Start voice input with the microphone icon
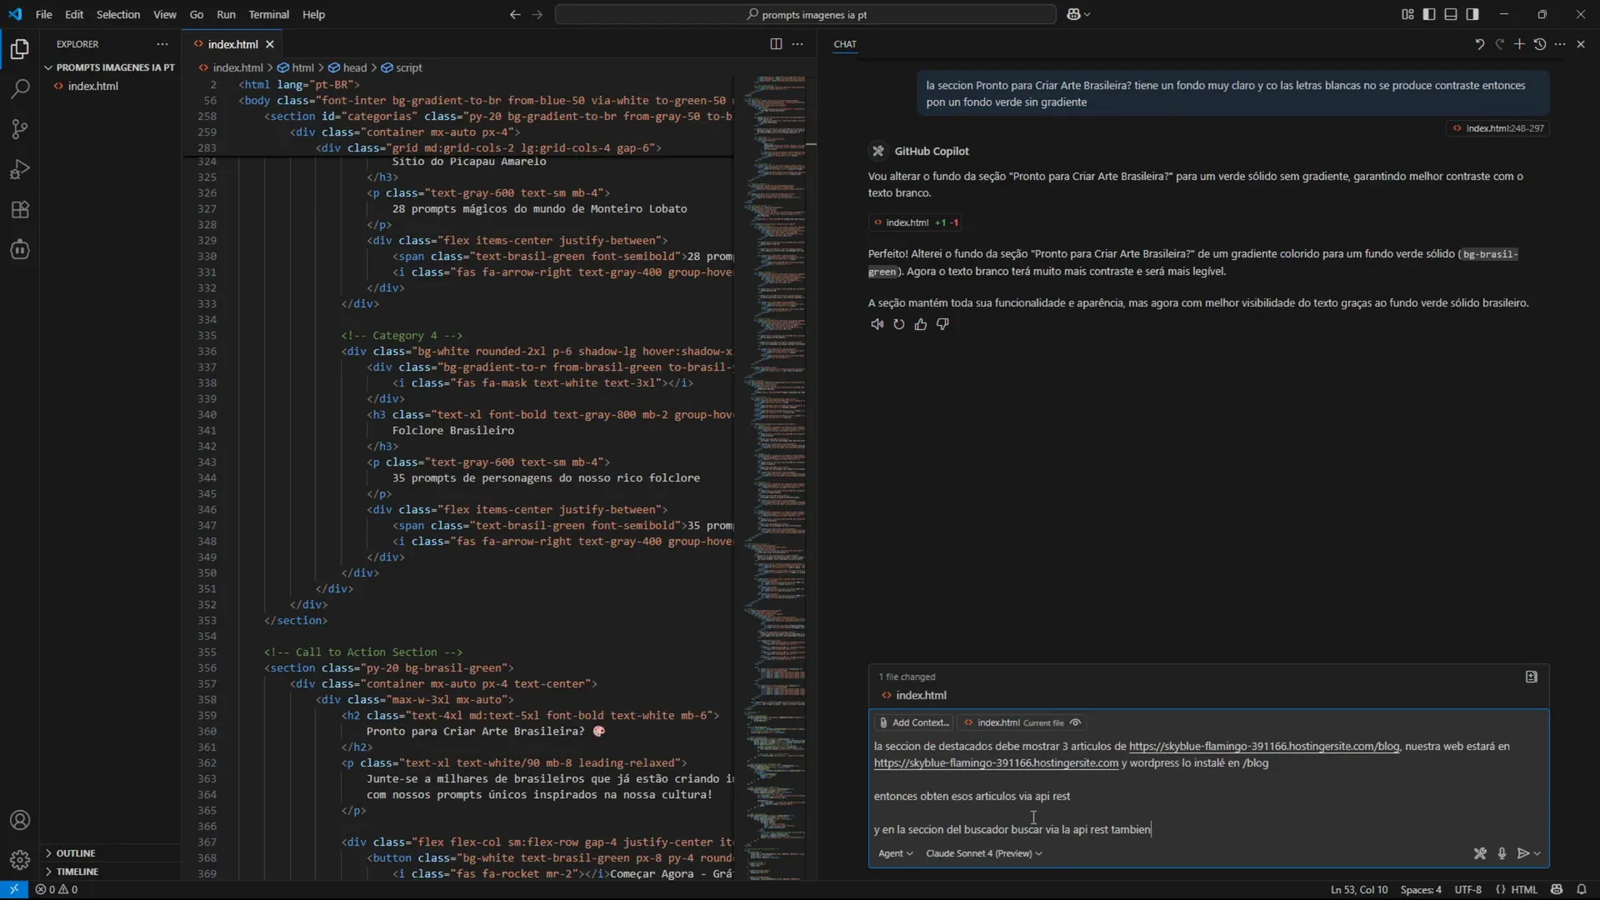 (x=1501, y=853)
